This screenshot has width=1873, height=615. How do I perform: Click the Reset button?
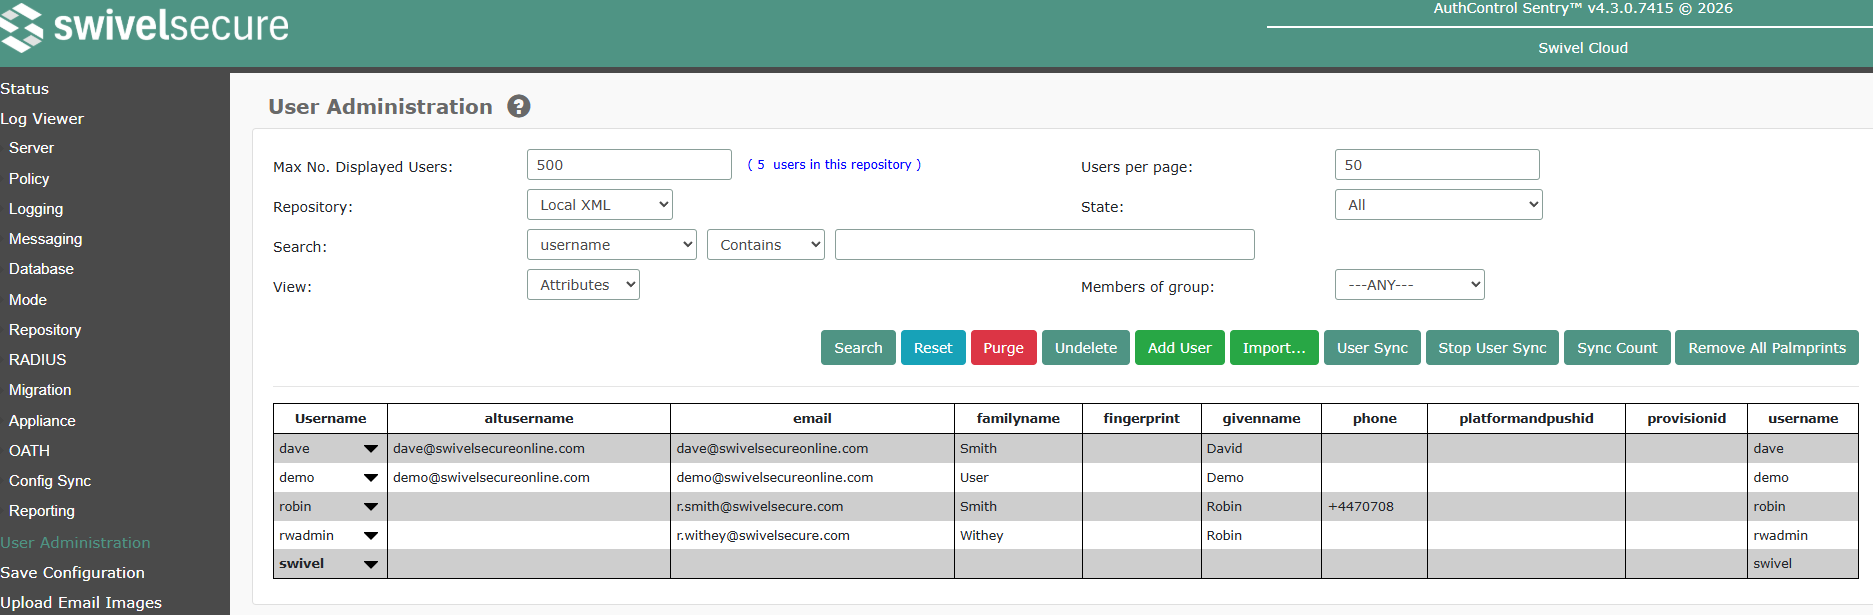tap(933, 348)
